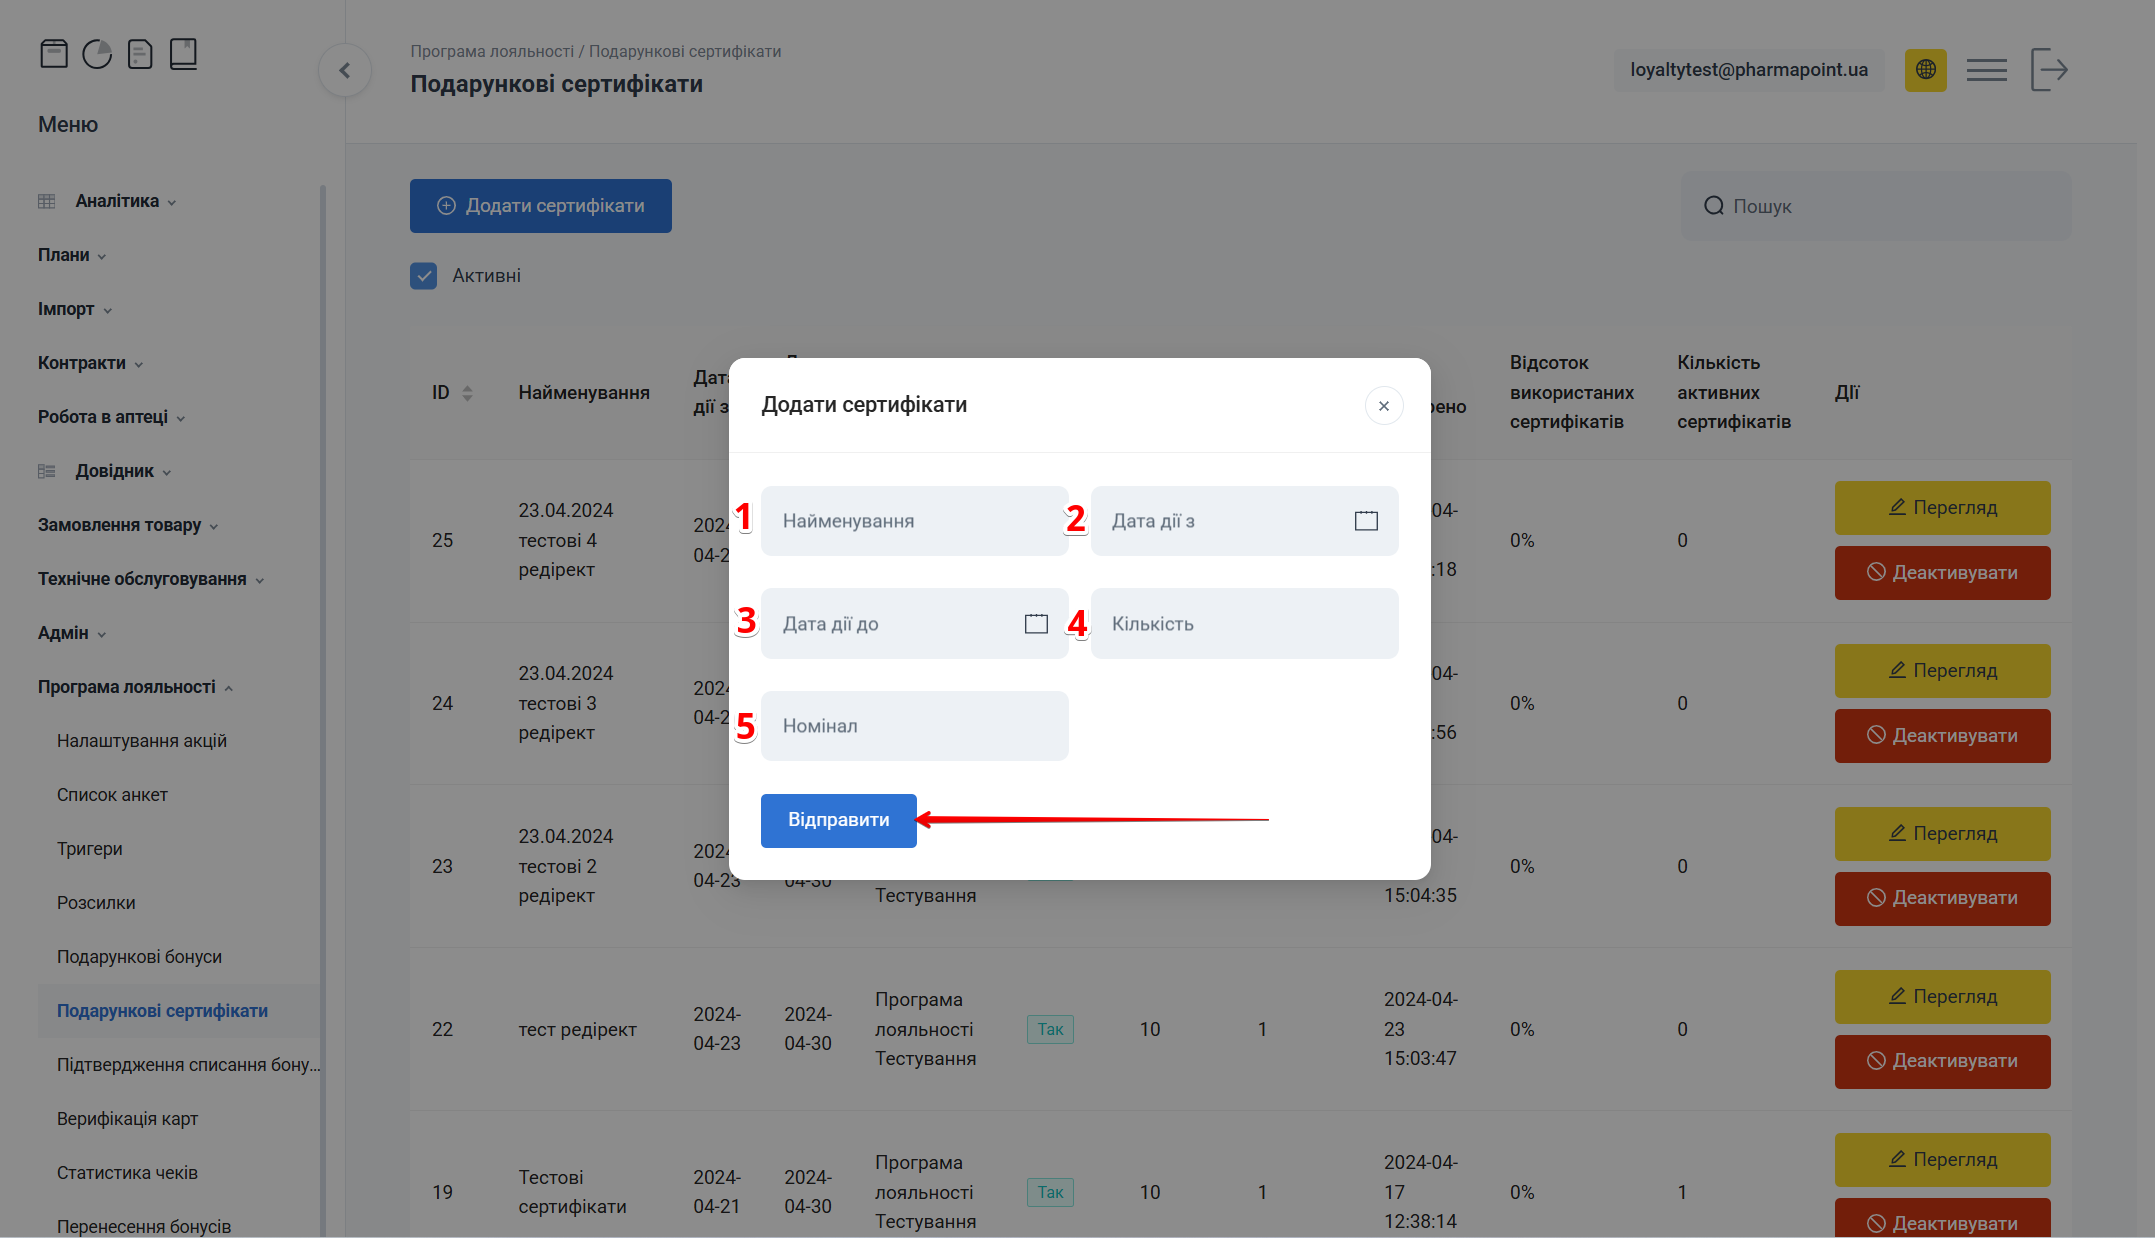Viewport: 2155px width, 1238px height.
Task: Click the document icon in the sidebar header
Action: click(x=140, y=54)
